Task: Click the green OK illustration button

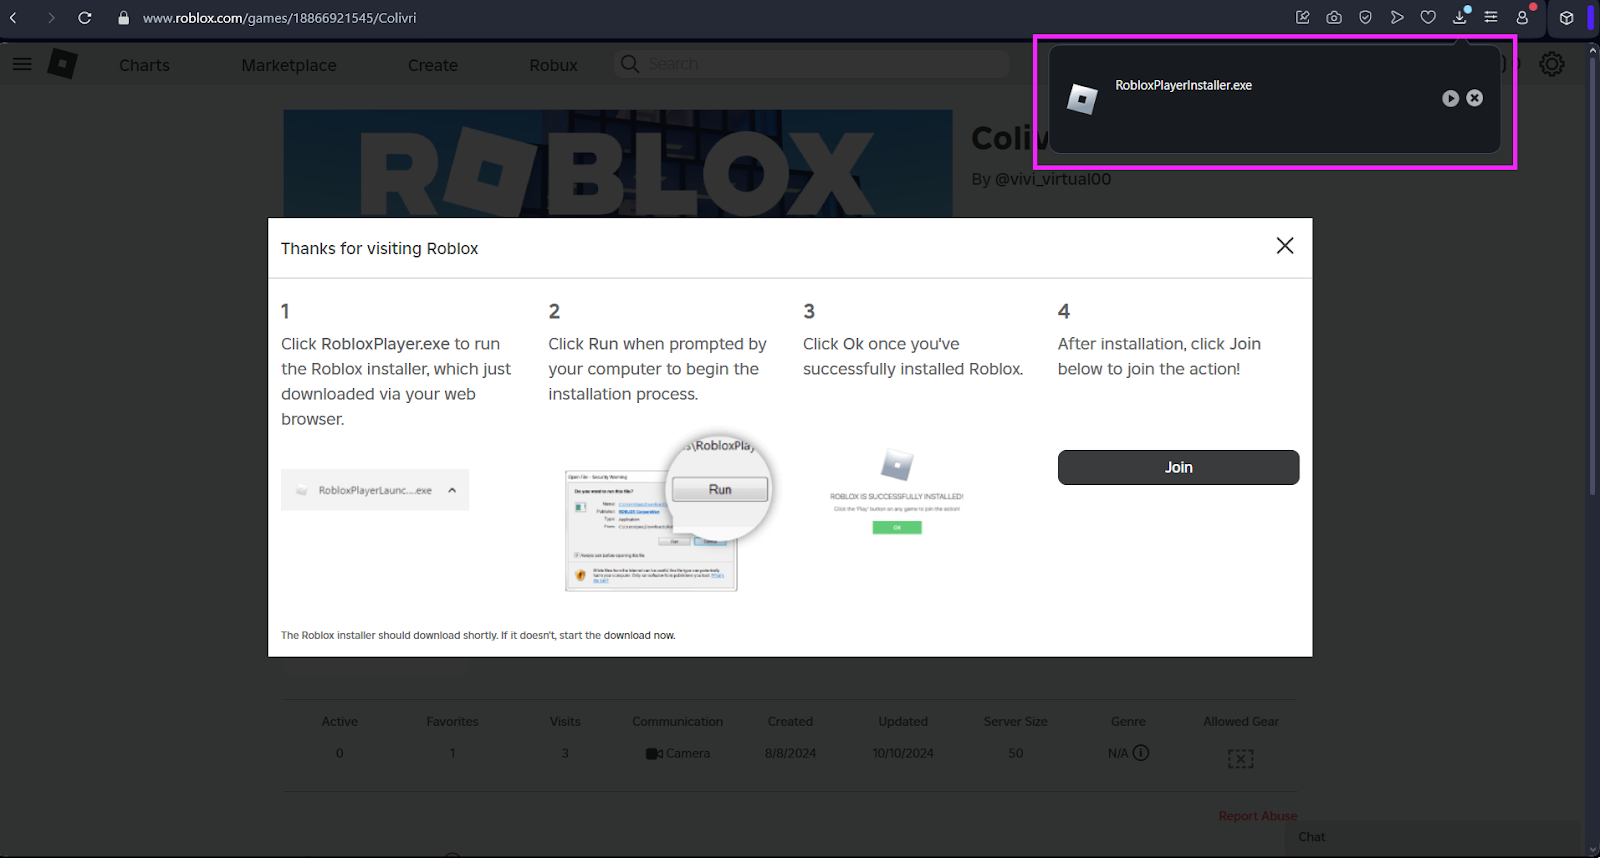Action: (x=897, y=527)
